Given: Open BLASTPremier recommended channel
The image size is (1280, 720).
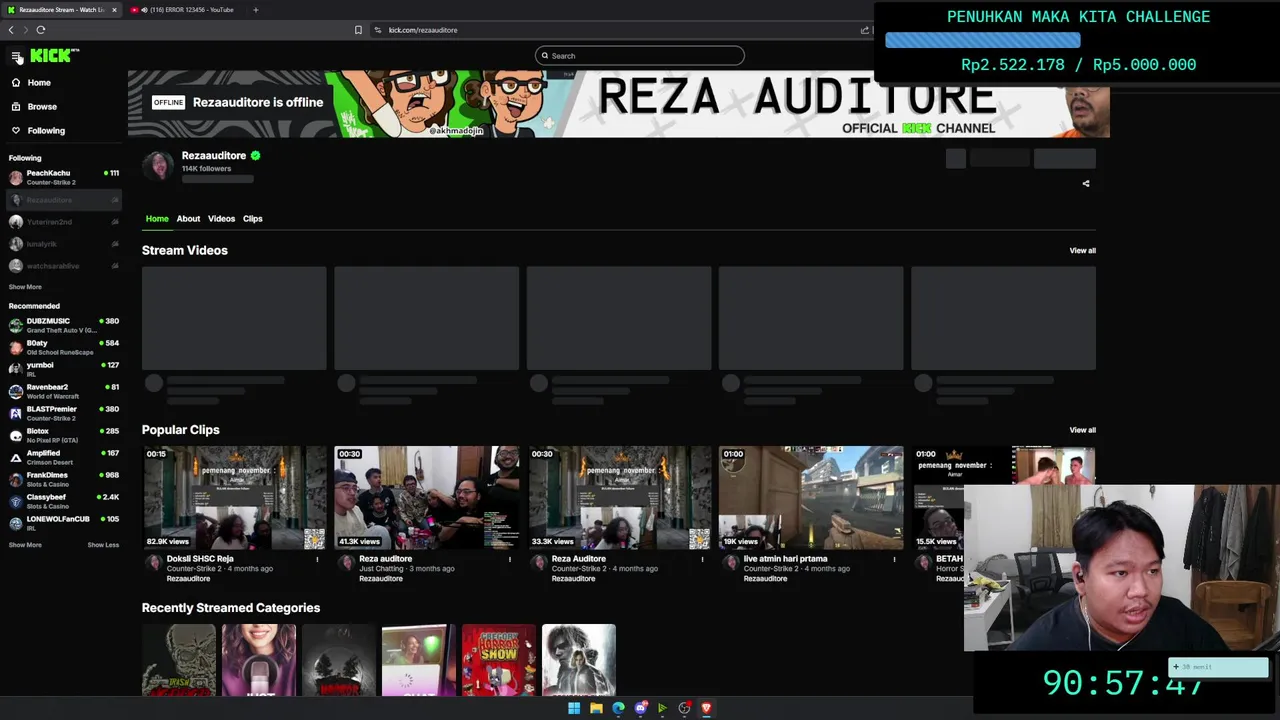Looking at the screenshot, I should 62,413.
